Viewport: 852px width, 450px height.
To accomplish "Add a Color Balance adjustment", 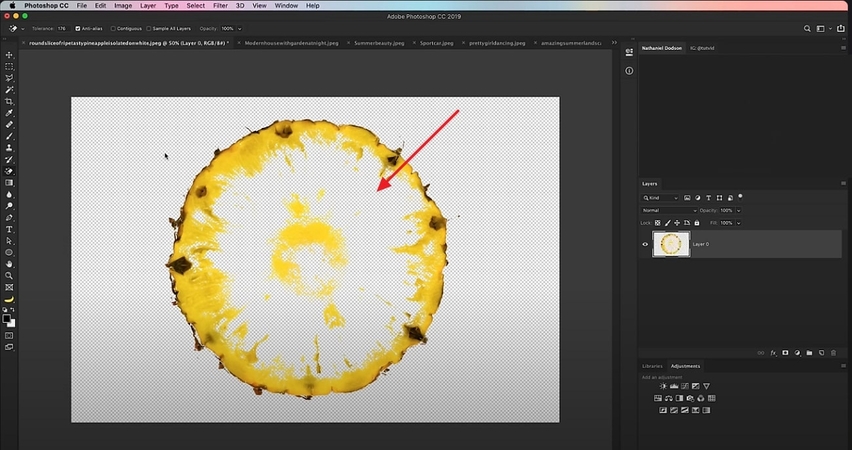I will point(668,398).
